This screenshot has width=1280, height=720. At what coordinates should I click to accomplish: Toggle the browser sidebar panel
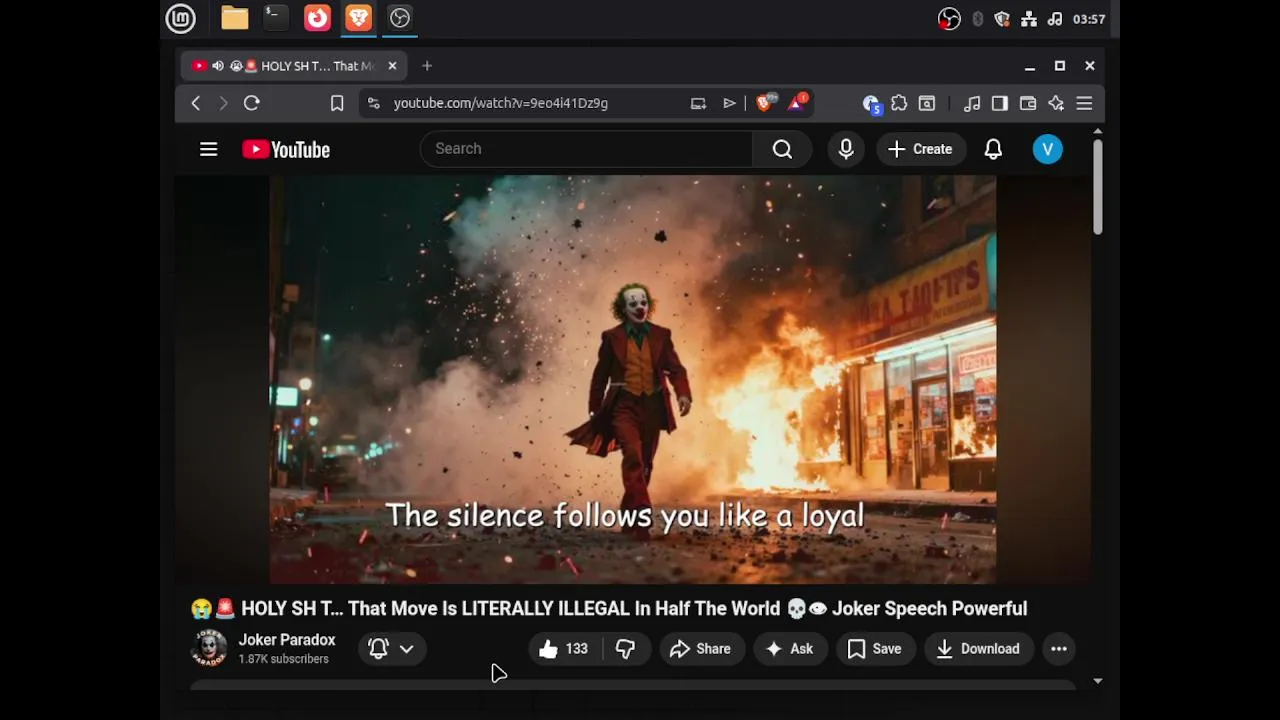[1000, 103]
